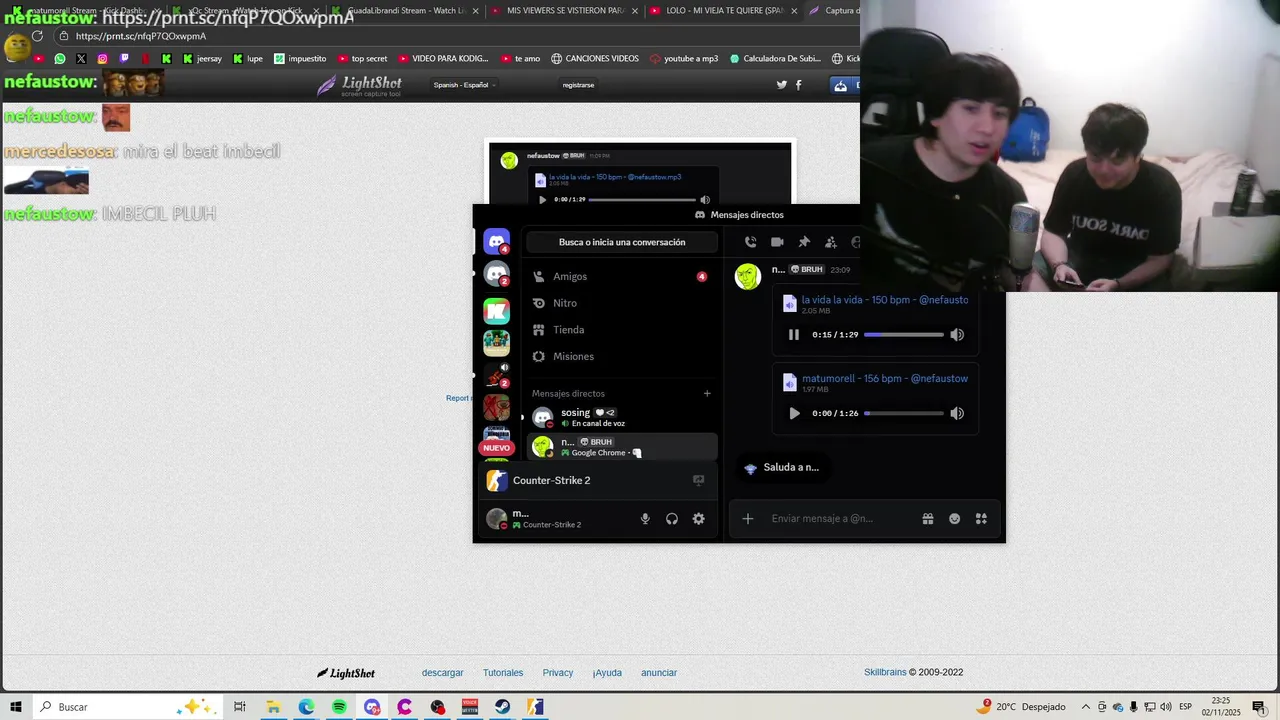The width and height of the screenshot is (1280, 720).
Task: Seek in matumorell audio progress bar
Action: click(x=904, y=413)
